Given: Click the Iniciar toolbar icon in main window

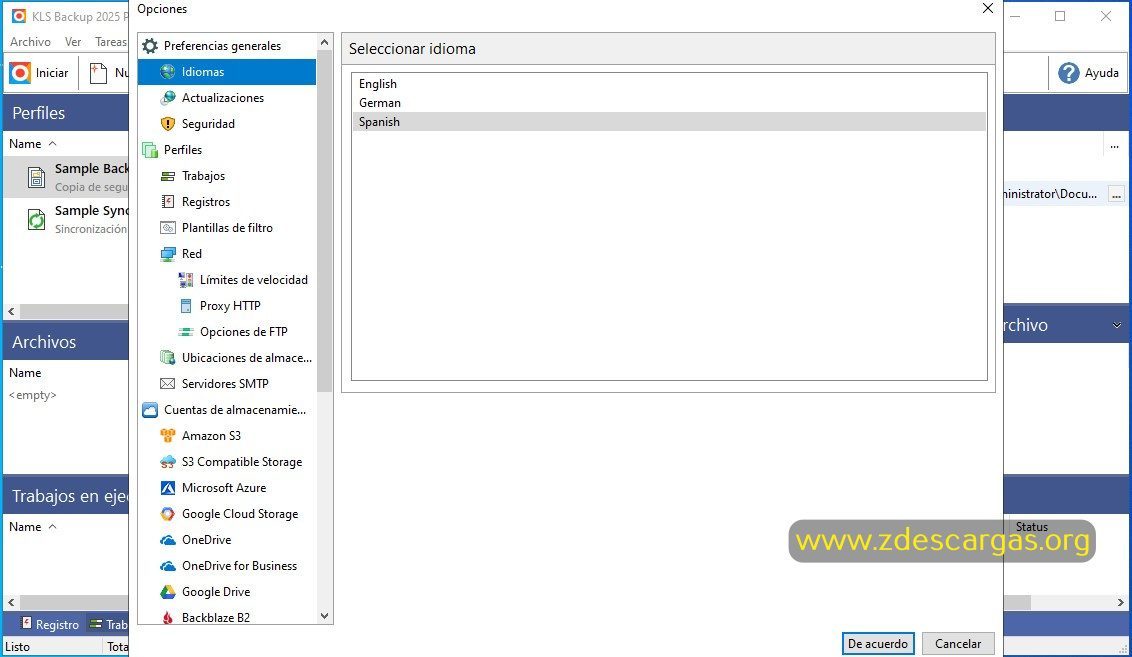Looking at the screenshot, I should (x=20, y=73).
